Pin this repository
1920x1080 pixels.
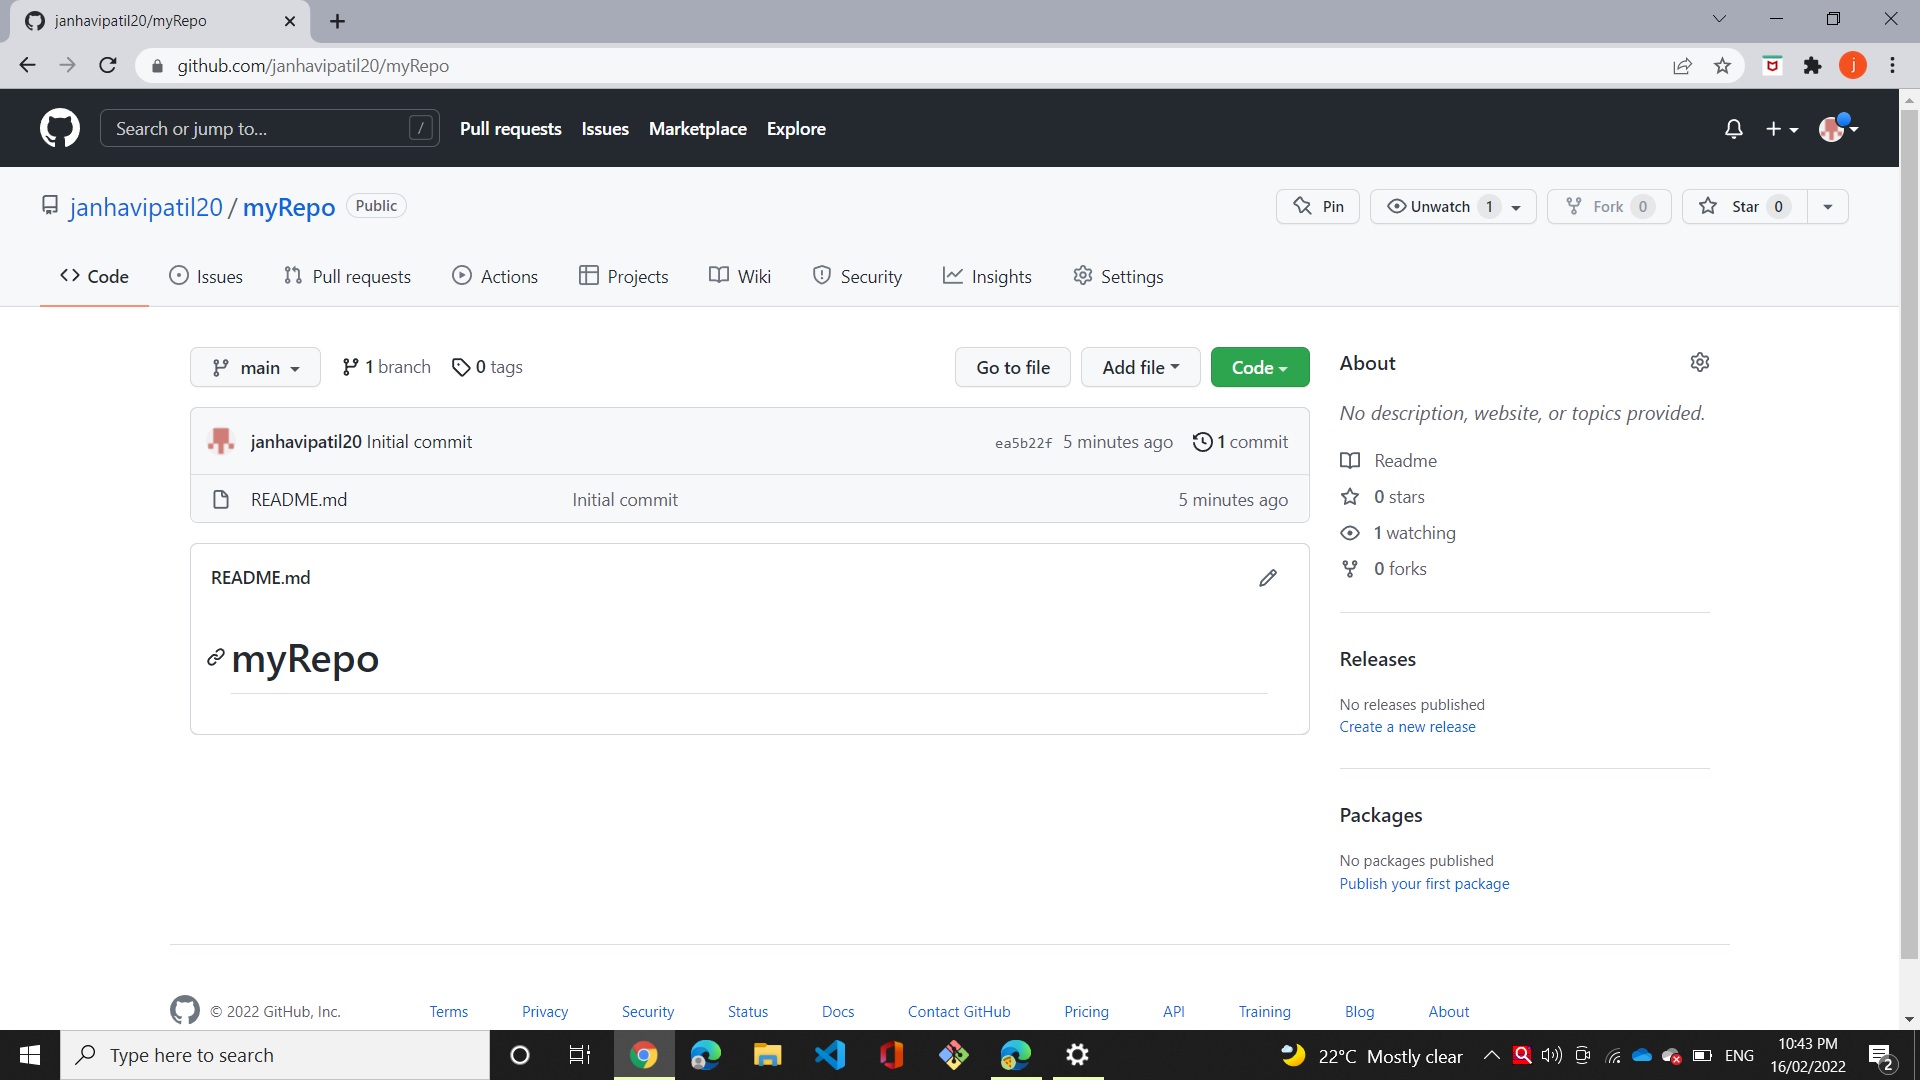(x=1317, y=206)
